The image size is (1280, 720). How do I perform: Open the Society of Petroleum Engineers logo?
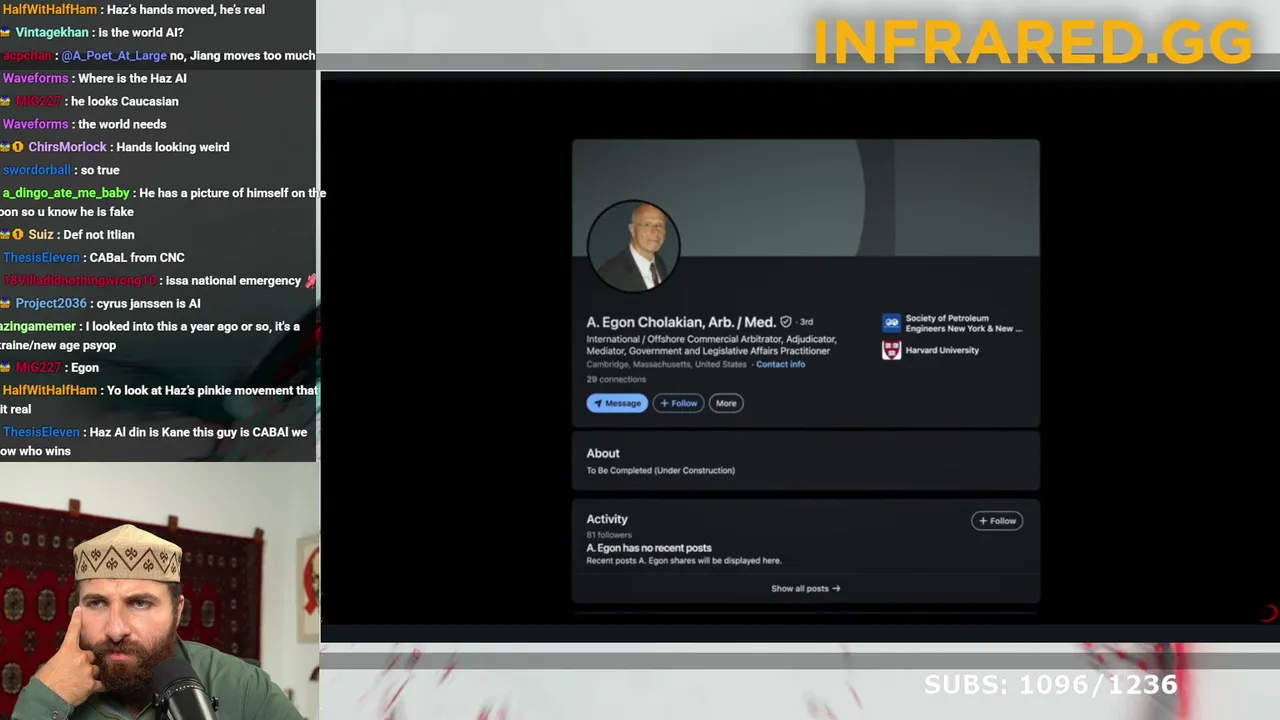[891, 323]
